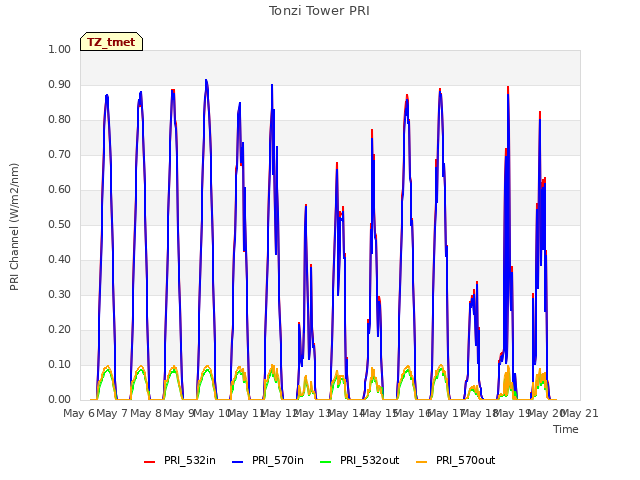
Task: Click the May 6 x-axis tick label
Action: click(x=79, y=413)
